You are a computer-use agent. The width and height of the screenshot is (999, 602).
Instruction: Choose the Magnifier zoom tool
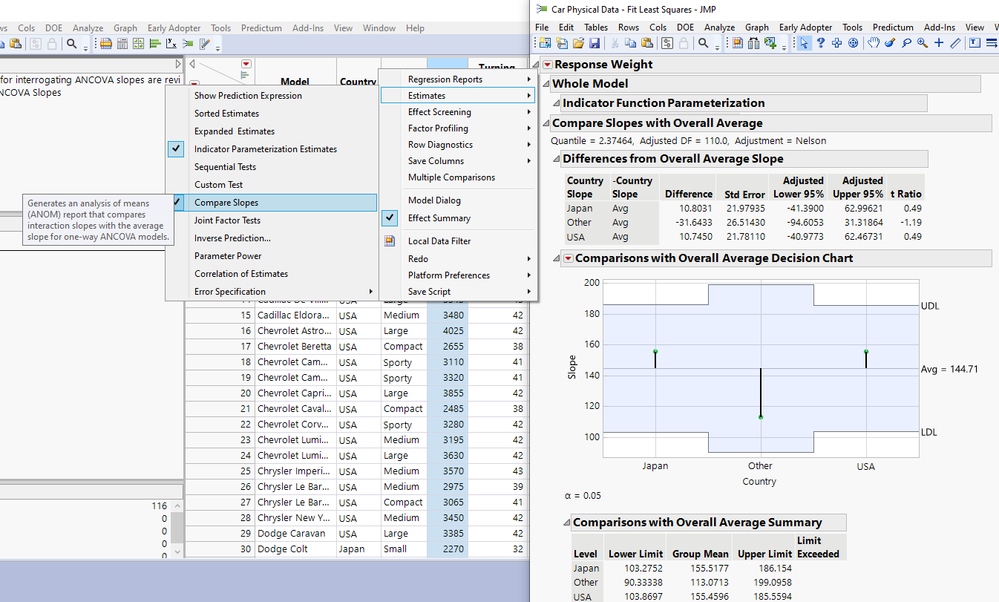pyautogui.click(x=922, y=43)
